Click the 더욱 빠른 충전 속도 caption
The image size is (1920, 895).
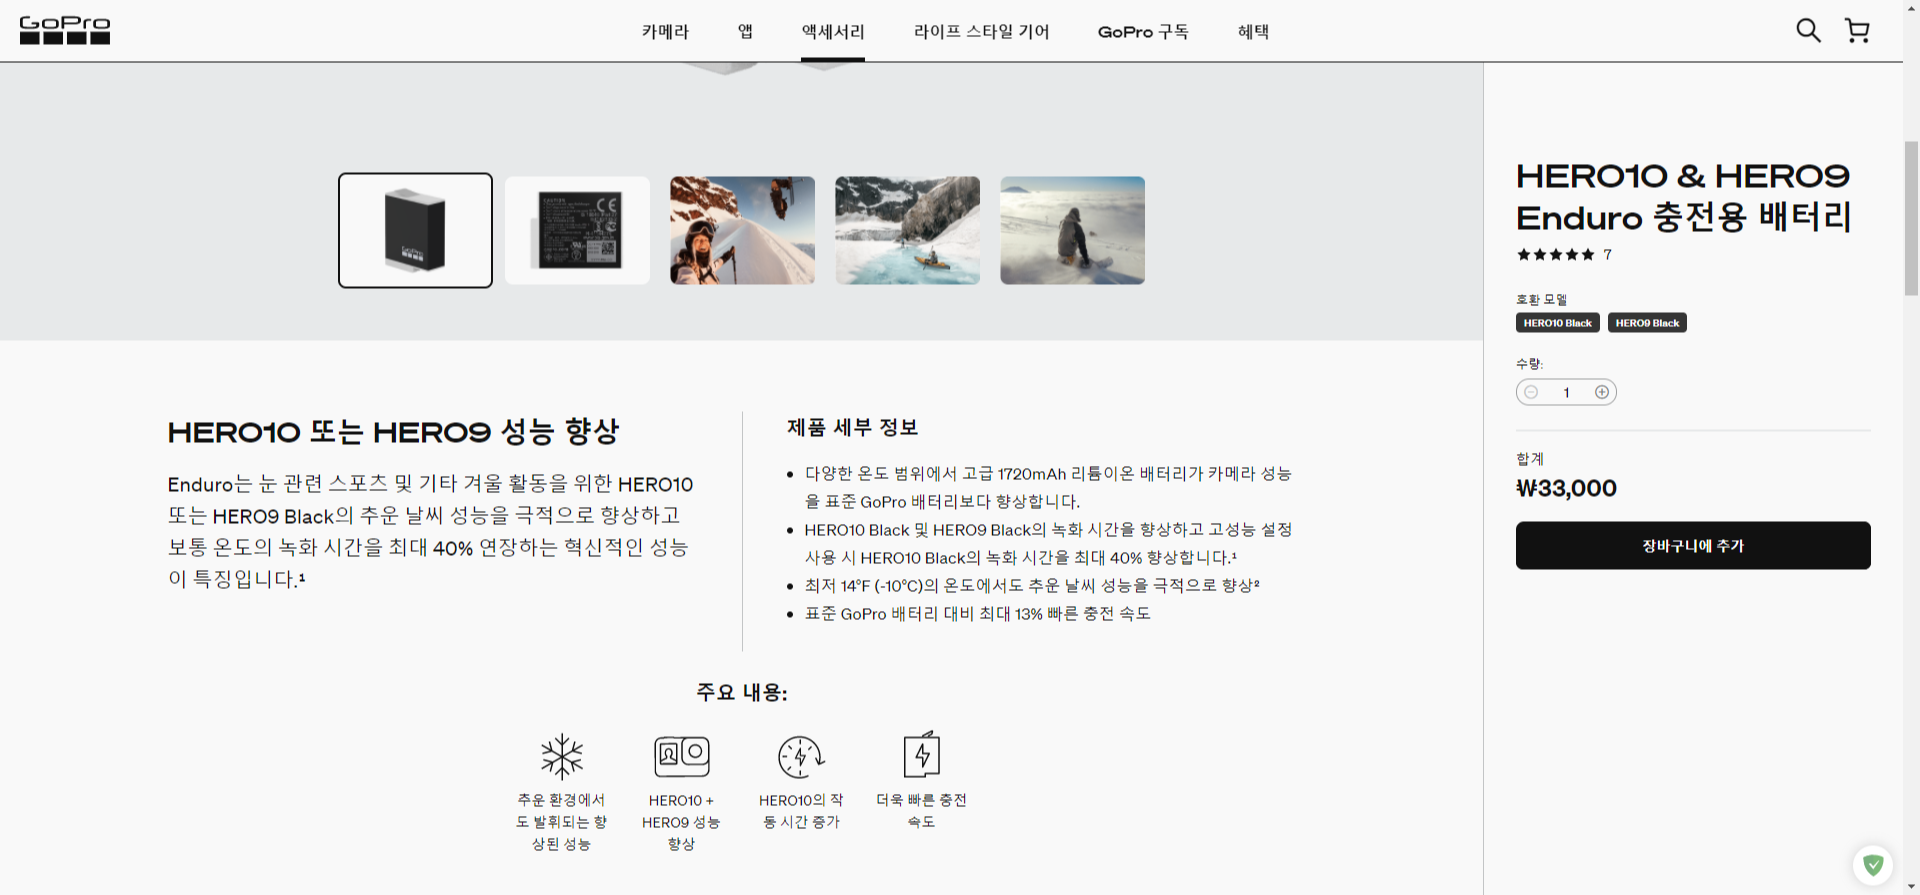921,811
